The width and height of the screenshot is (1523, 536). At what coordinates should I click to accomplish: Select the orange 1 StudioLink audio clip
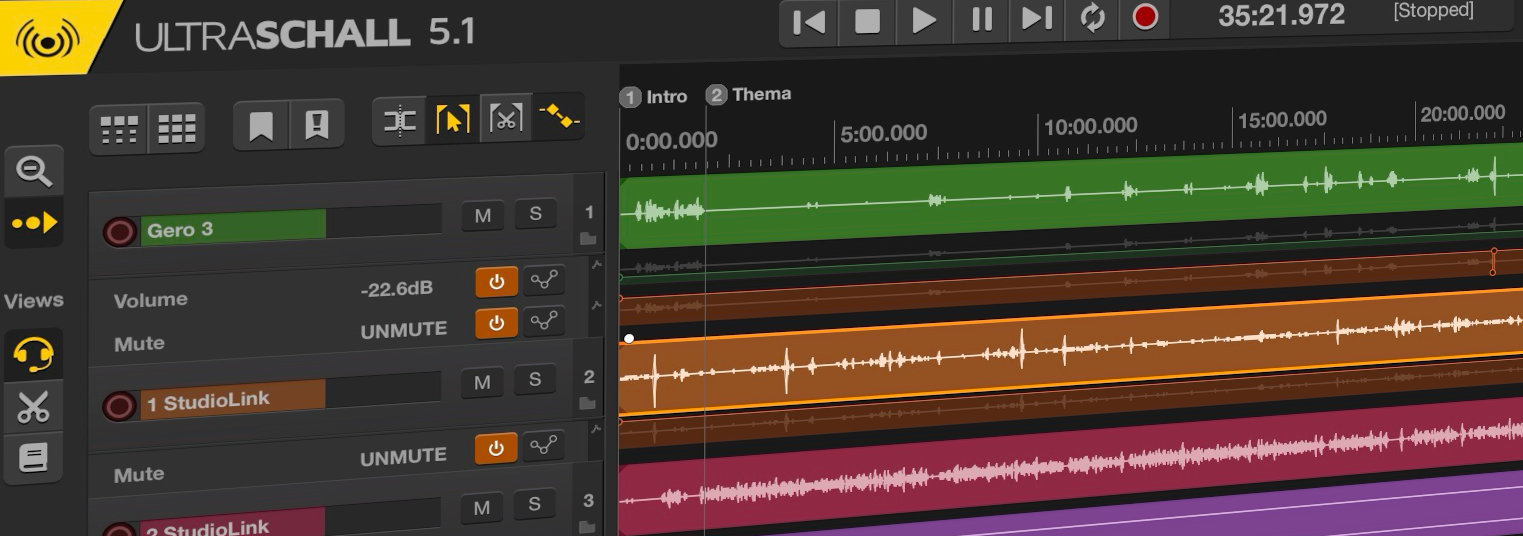coord(1070,350)
